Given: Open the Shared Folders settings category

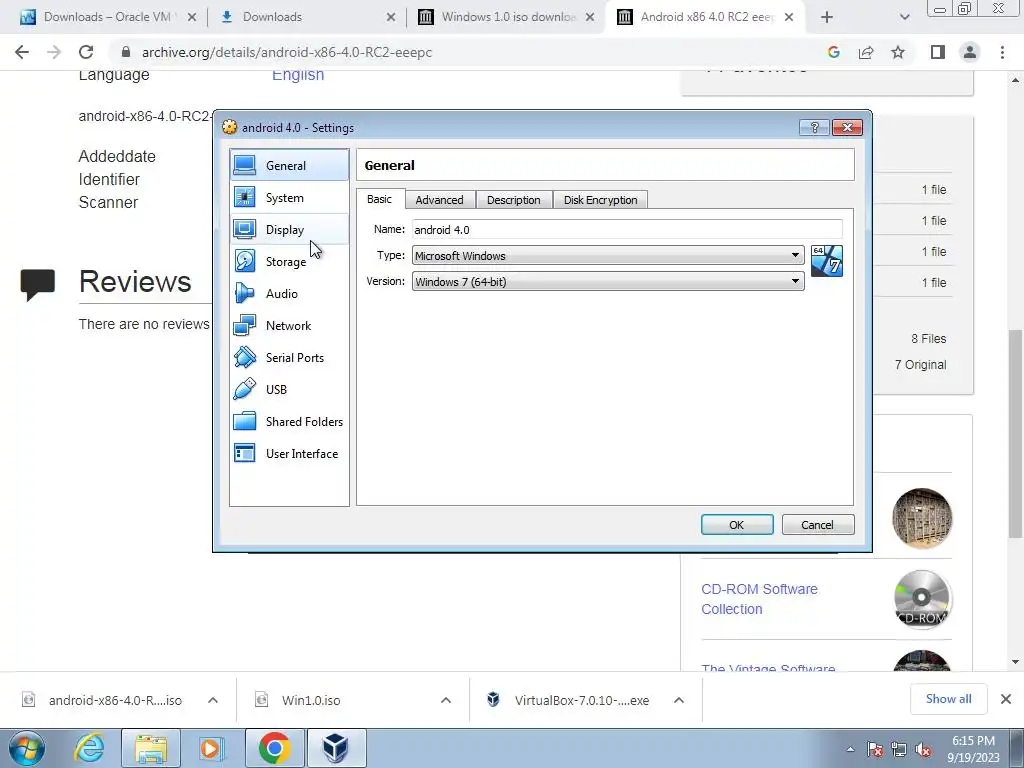Looking at the screenshot, I should [289, 421].
